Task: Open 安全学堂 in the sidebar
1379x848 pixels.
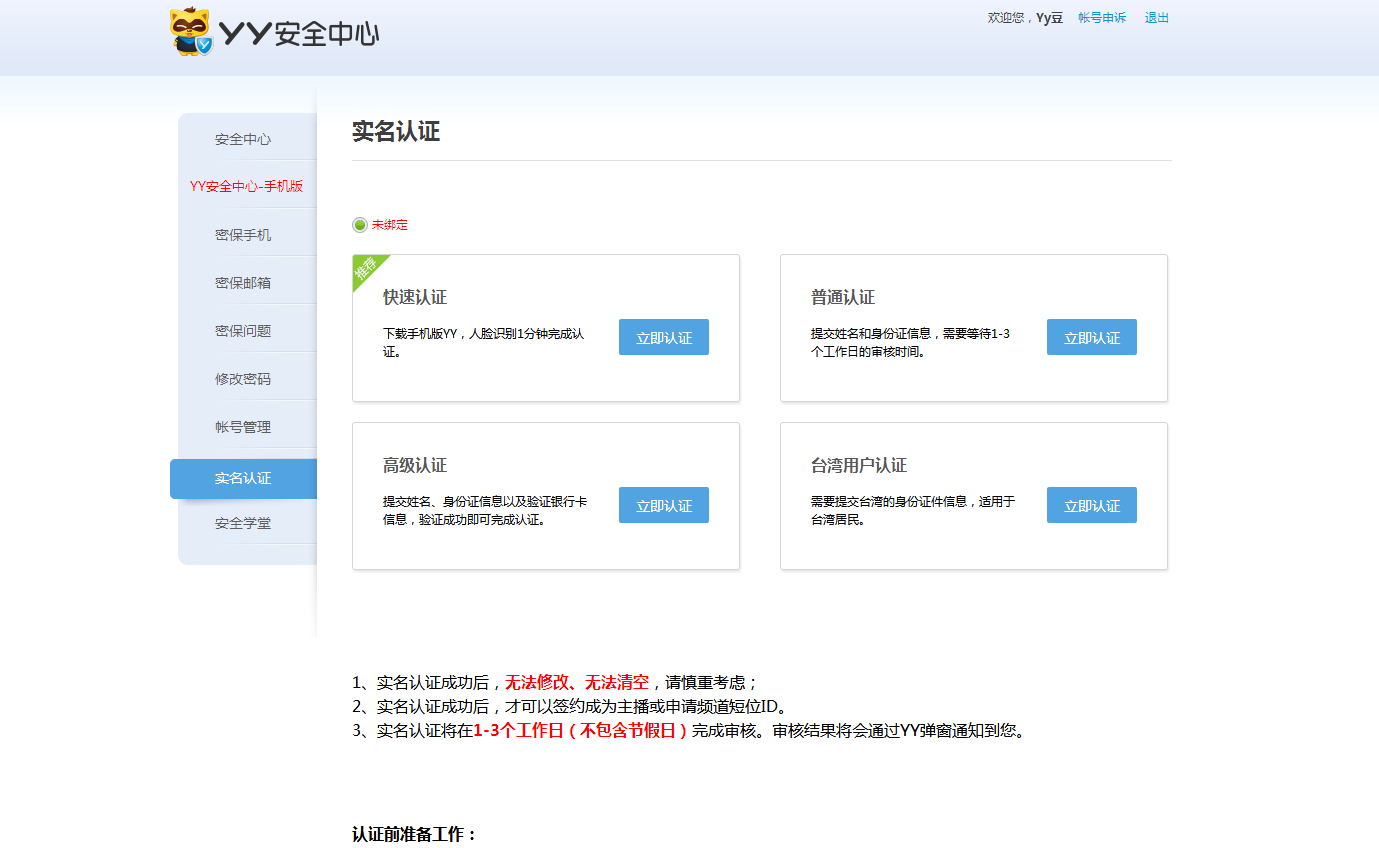Action: [245, 522]
